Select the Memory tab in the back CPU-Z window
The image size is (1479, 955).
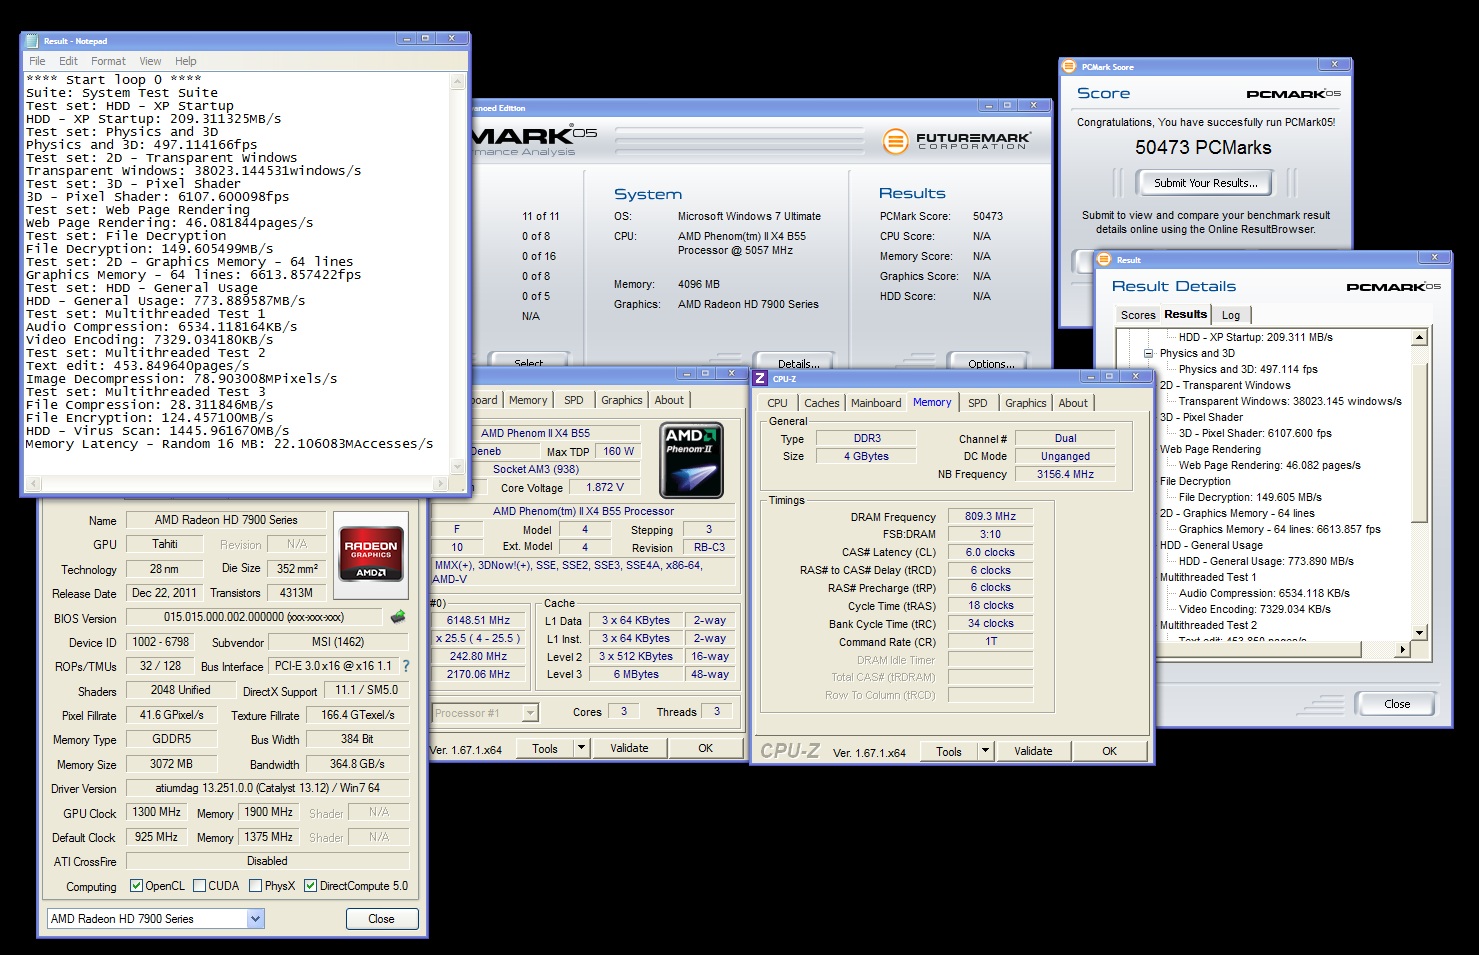pos(528,400)
